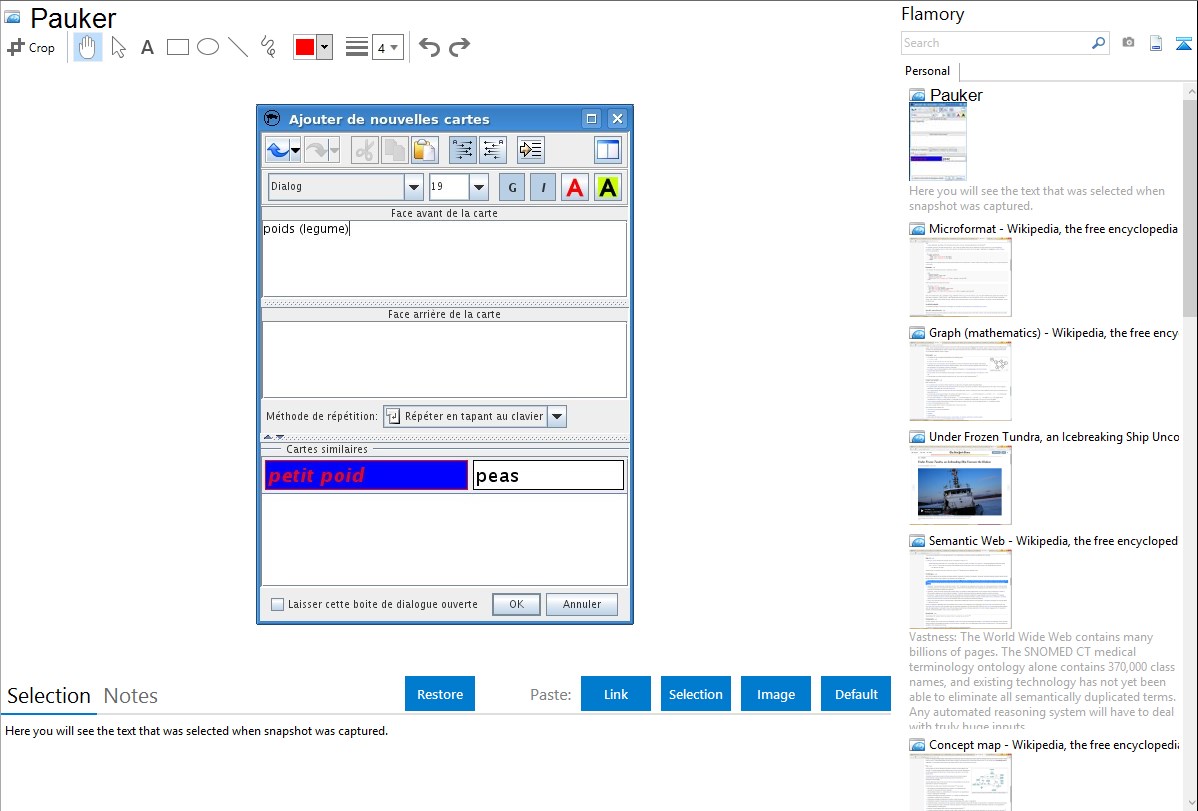
Task: Set left-to-right text orientation
Action: 462,150
